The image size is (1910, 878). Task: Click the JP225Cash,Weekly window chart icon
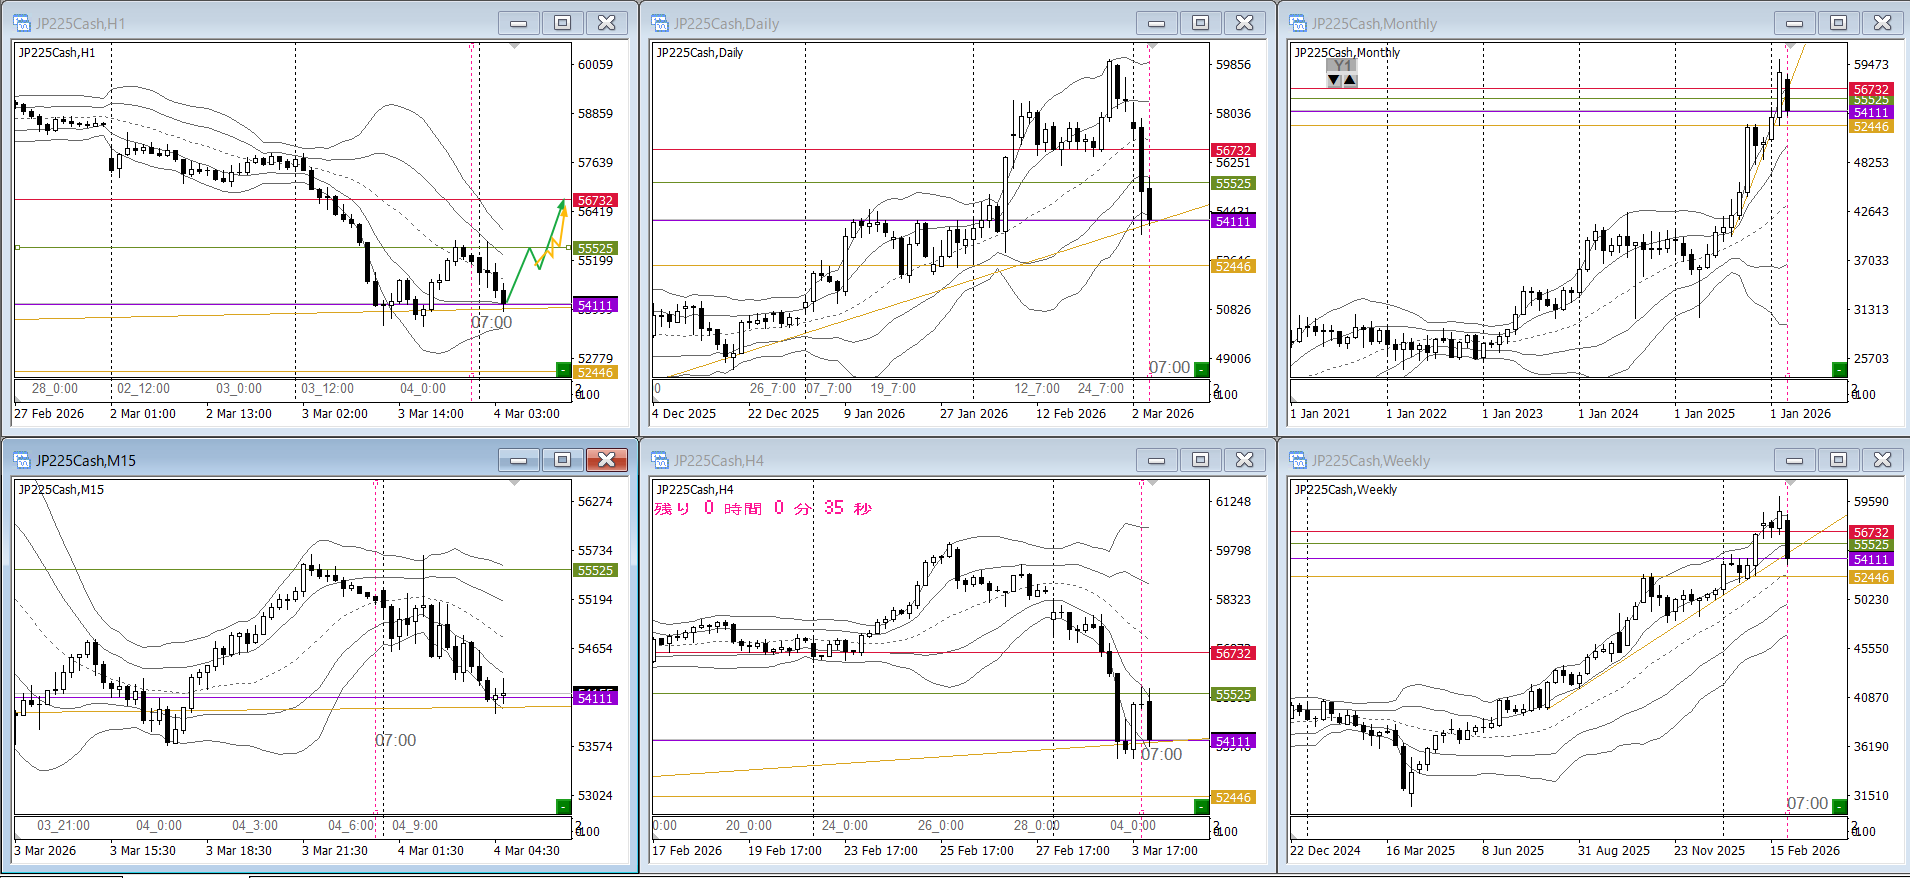coord(1298,460)
